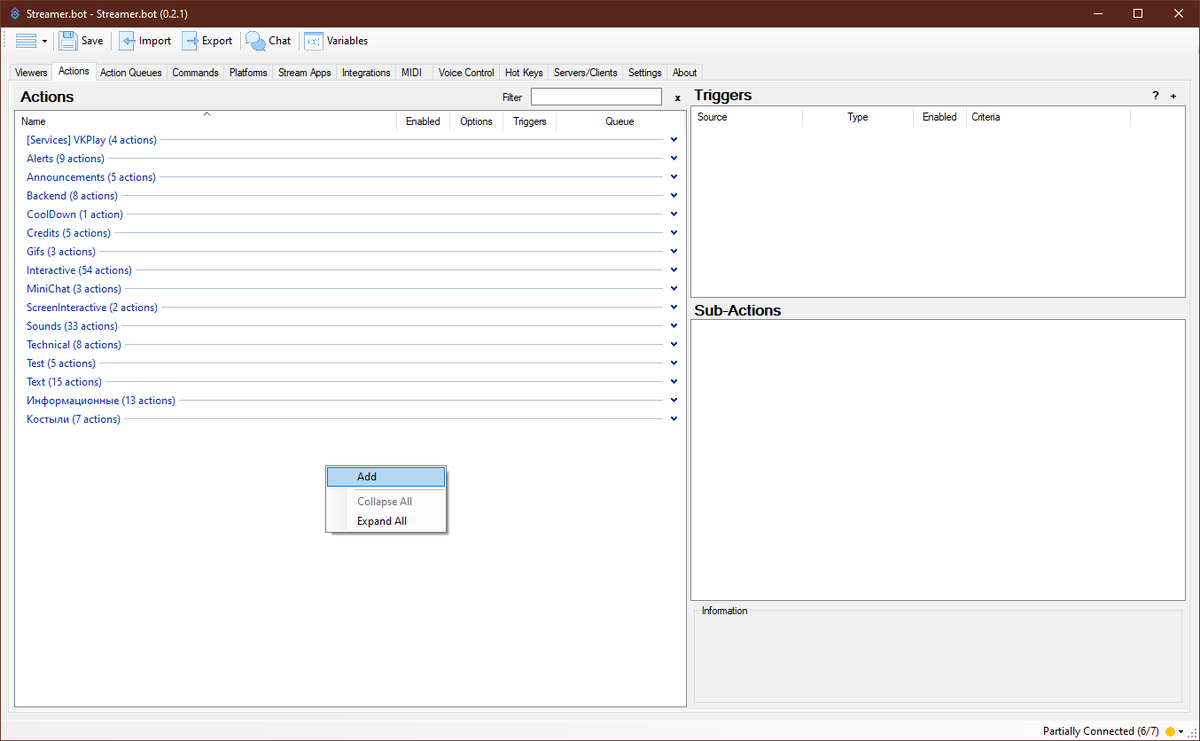Viewport: 1200px width, 741px height.
Task: Expand the MiniChat group chevron
Action: click(674, 288)
